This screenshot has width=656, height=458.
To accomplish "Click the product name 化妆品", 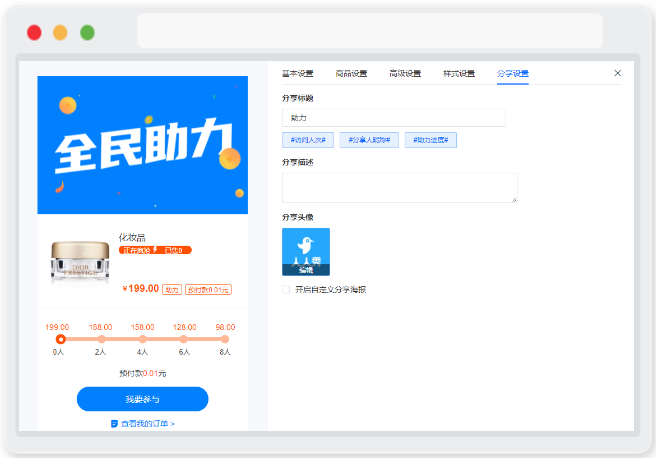I will pyautogui.click(x=132, y=238).
